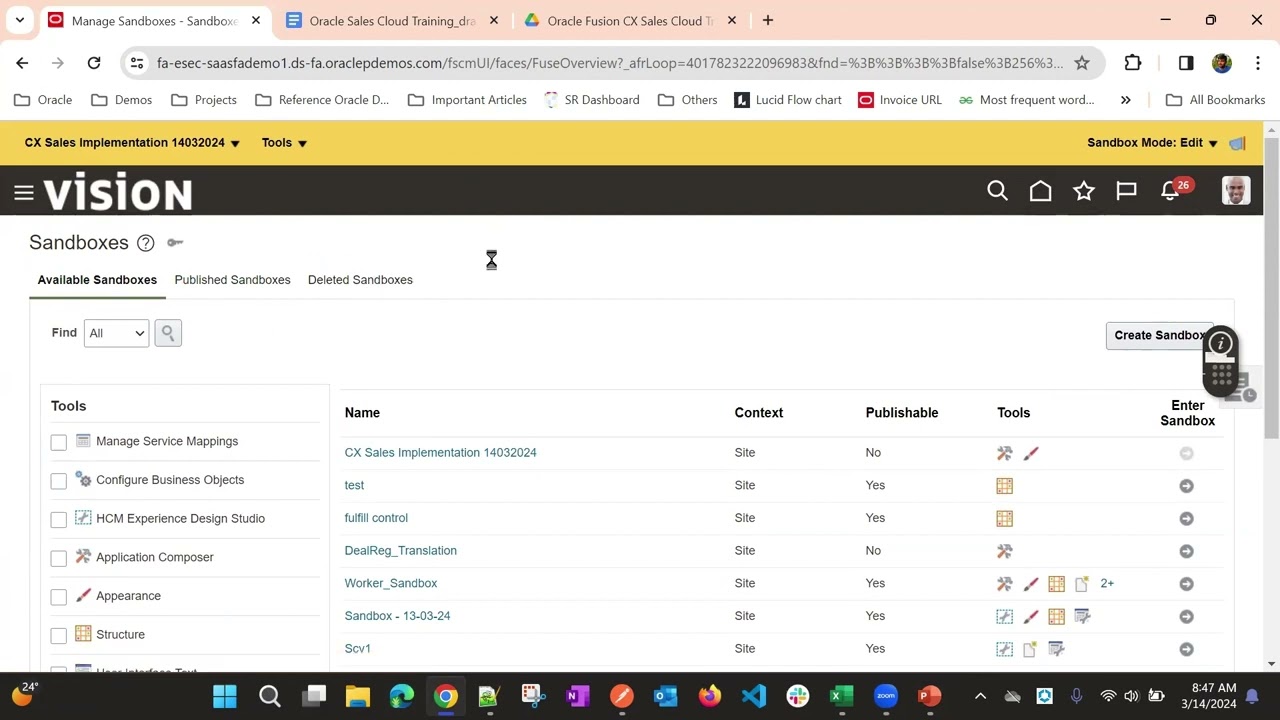Open the Sandbox - 13-03-24 link
1280x720 pixels.
pos(397,616)
